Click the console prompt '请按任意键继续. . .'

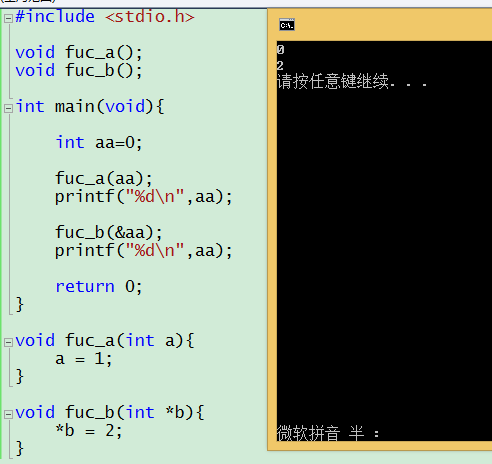click(352, 81)
